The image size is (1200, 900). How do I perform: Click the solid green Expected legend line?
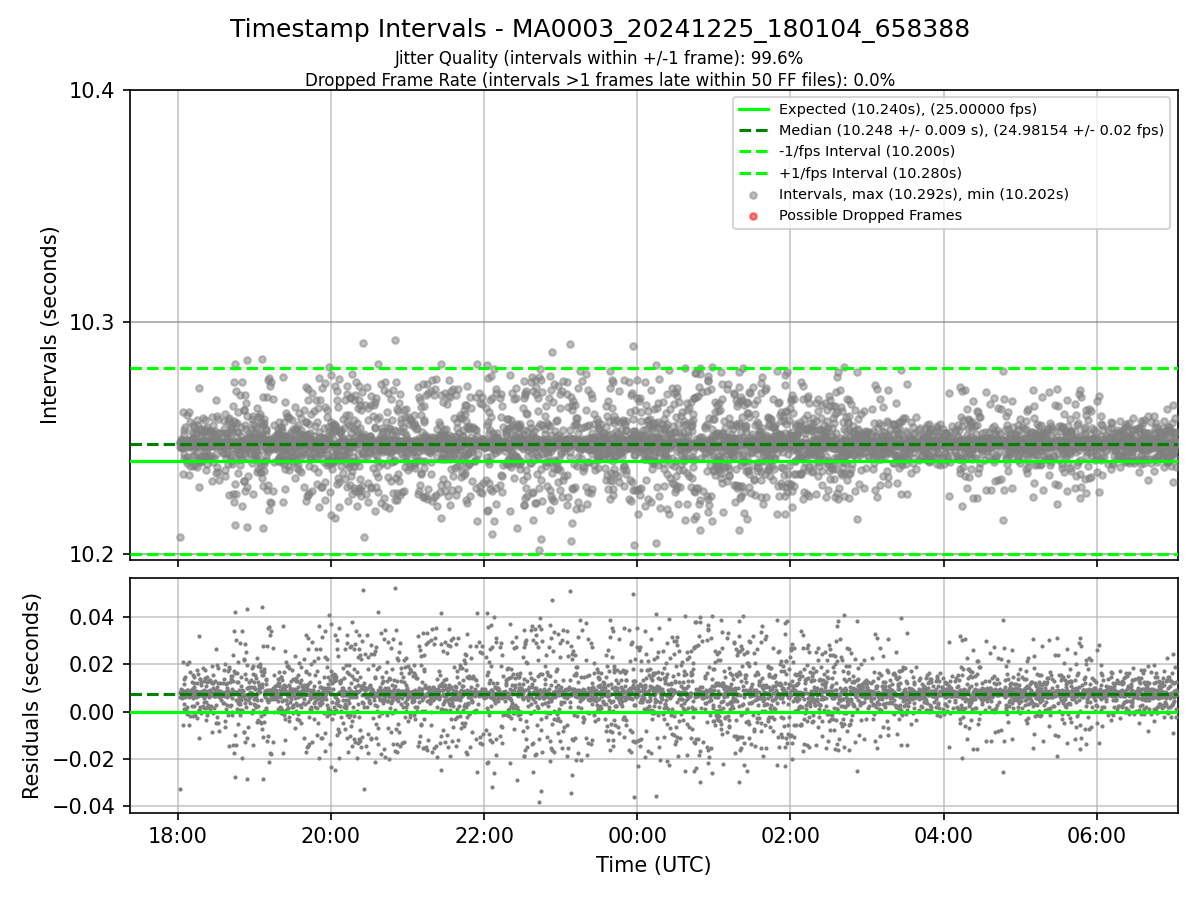pos(754,109)
